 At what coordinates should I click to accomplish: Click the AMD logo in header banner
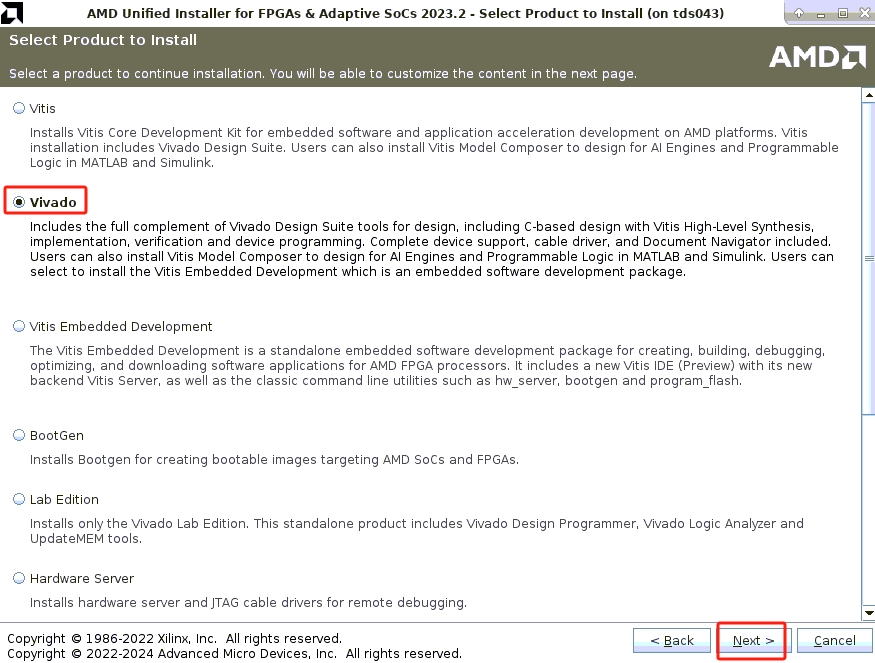point(816,57)
